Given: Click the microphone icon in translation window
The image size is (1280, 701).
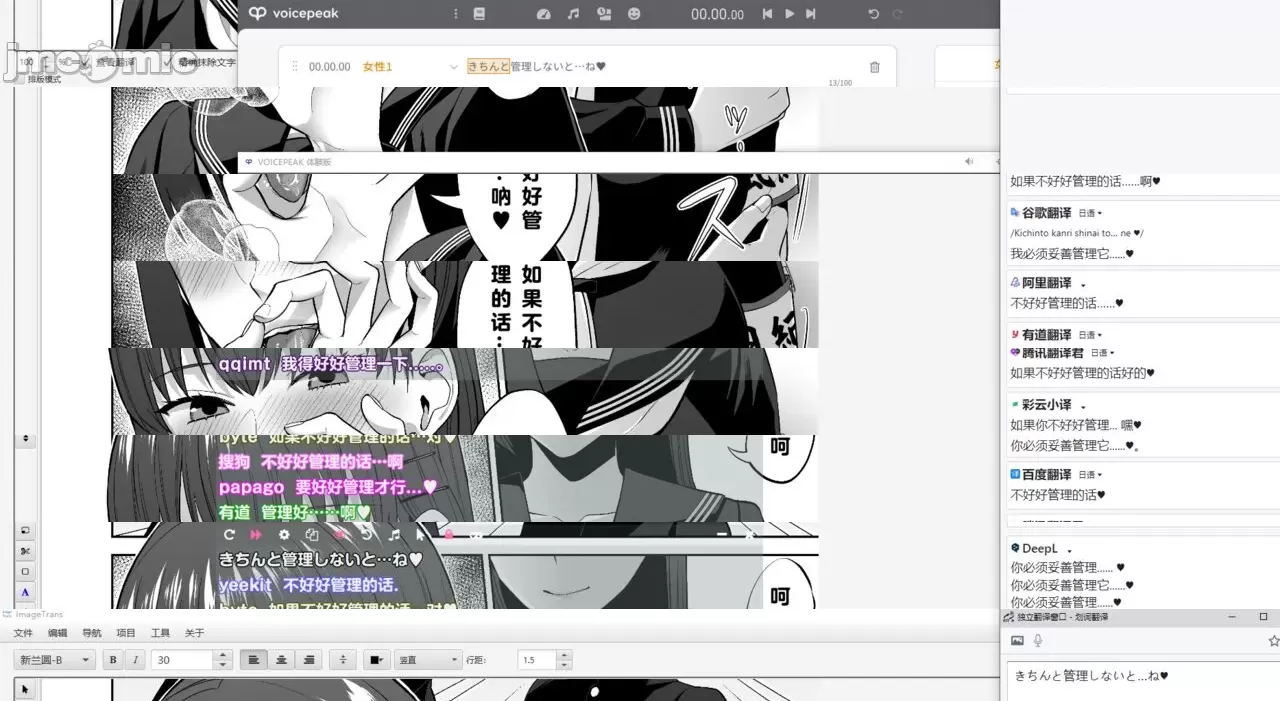Looking at the screenshot, I should click(x=1038, y=641).
